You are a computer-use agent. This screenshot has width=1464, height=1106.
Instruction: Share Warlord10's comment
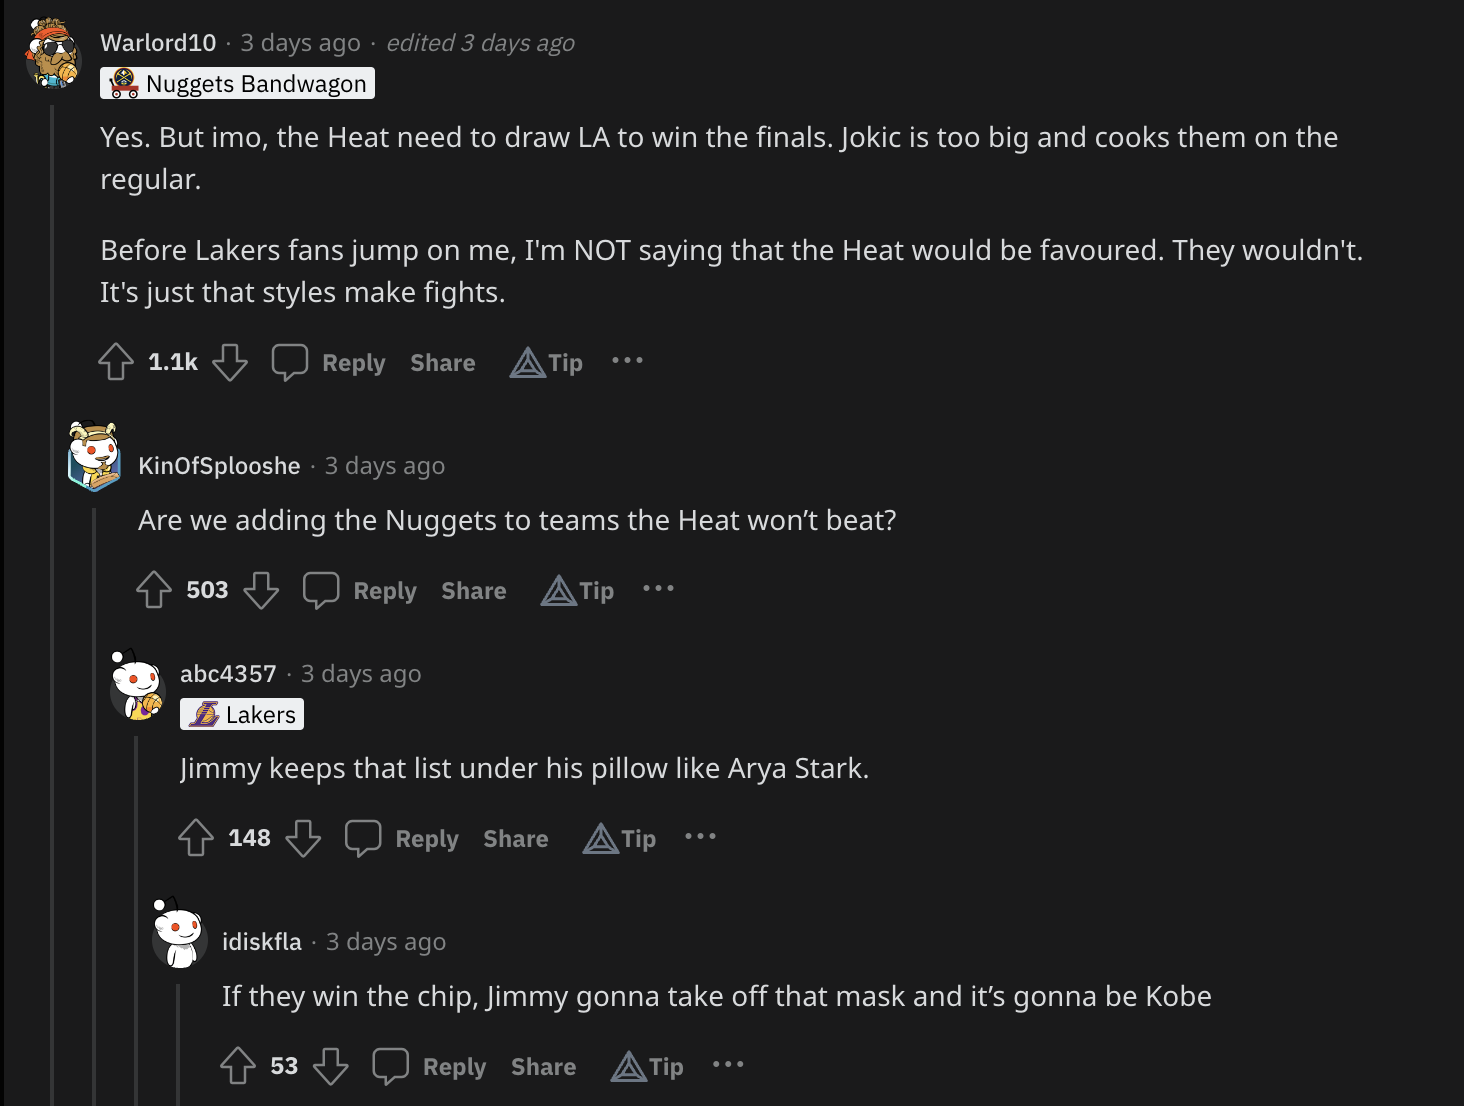point(443,363)
